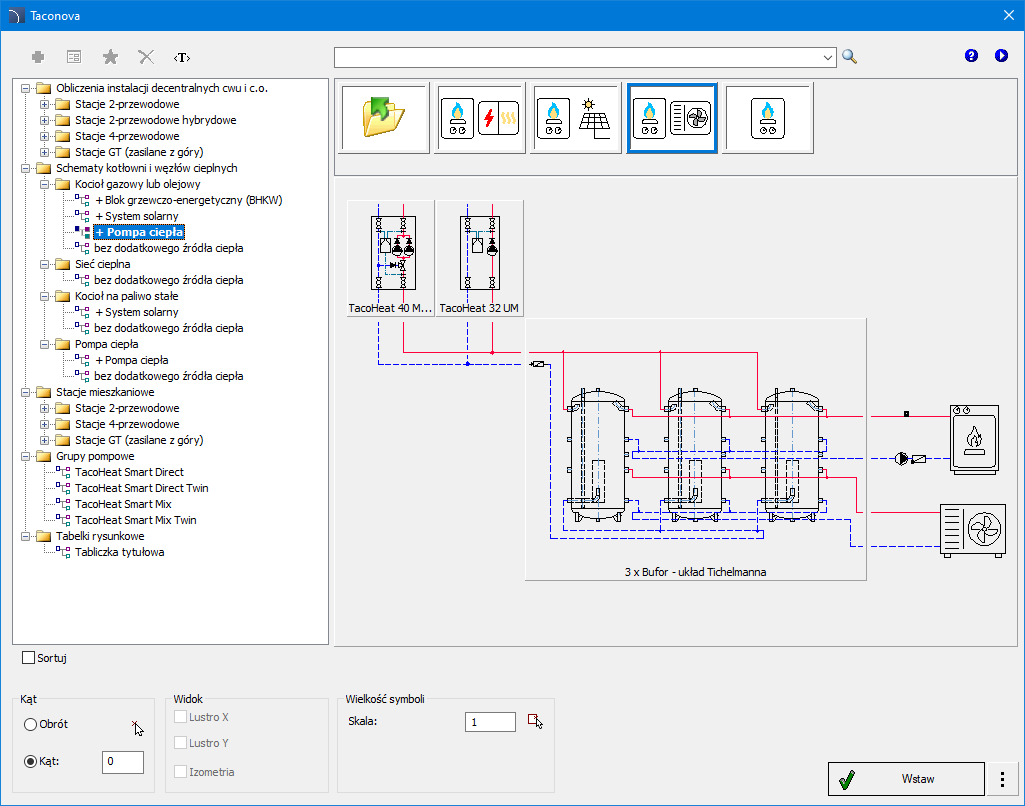
Task: Click the favorites star icon
Action: coord(110,57)
